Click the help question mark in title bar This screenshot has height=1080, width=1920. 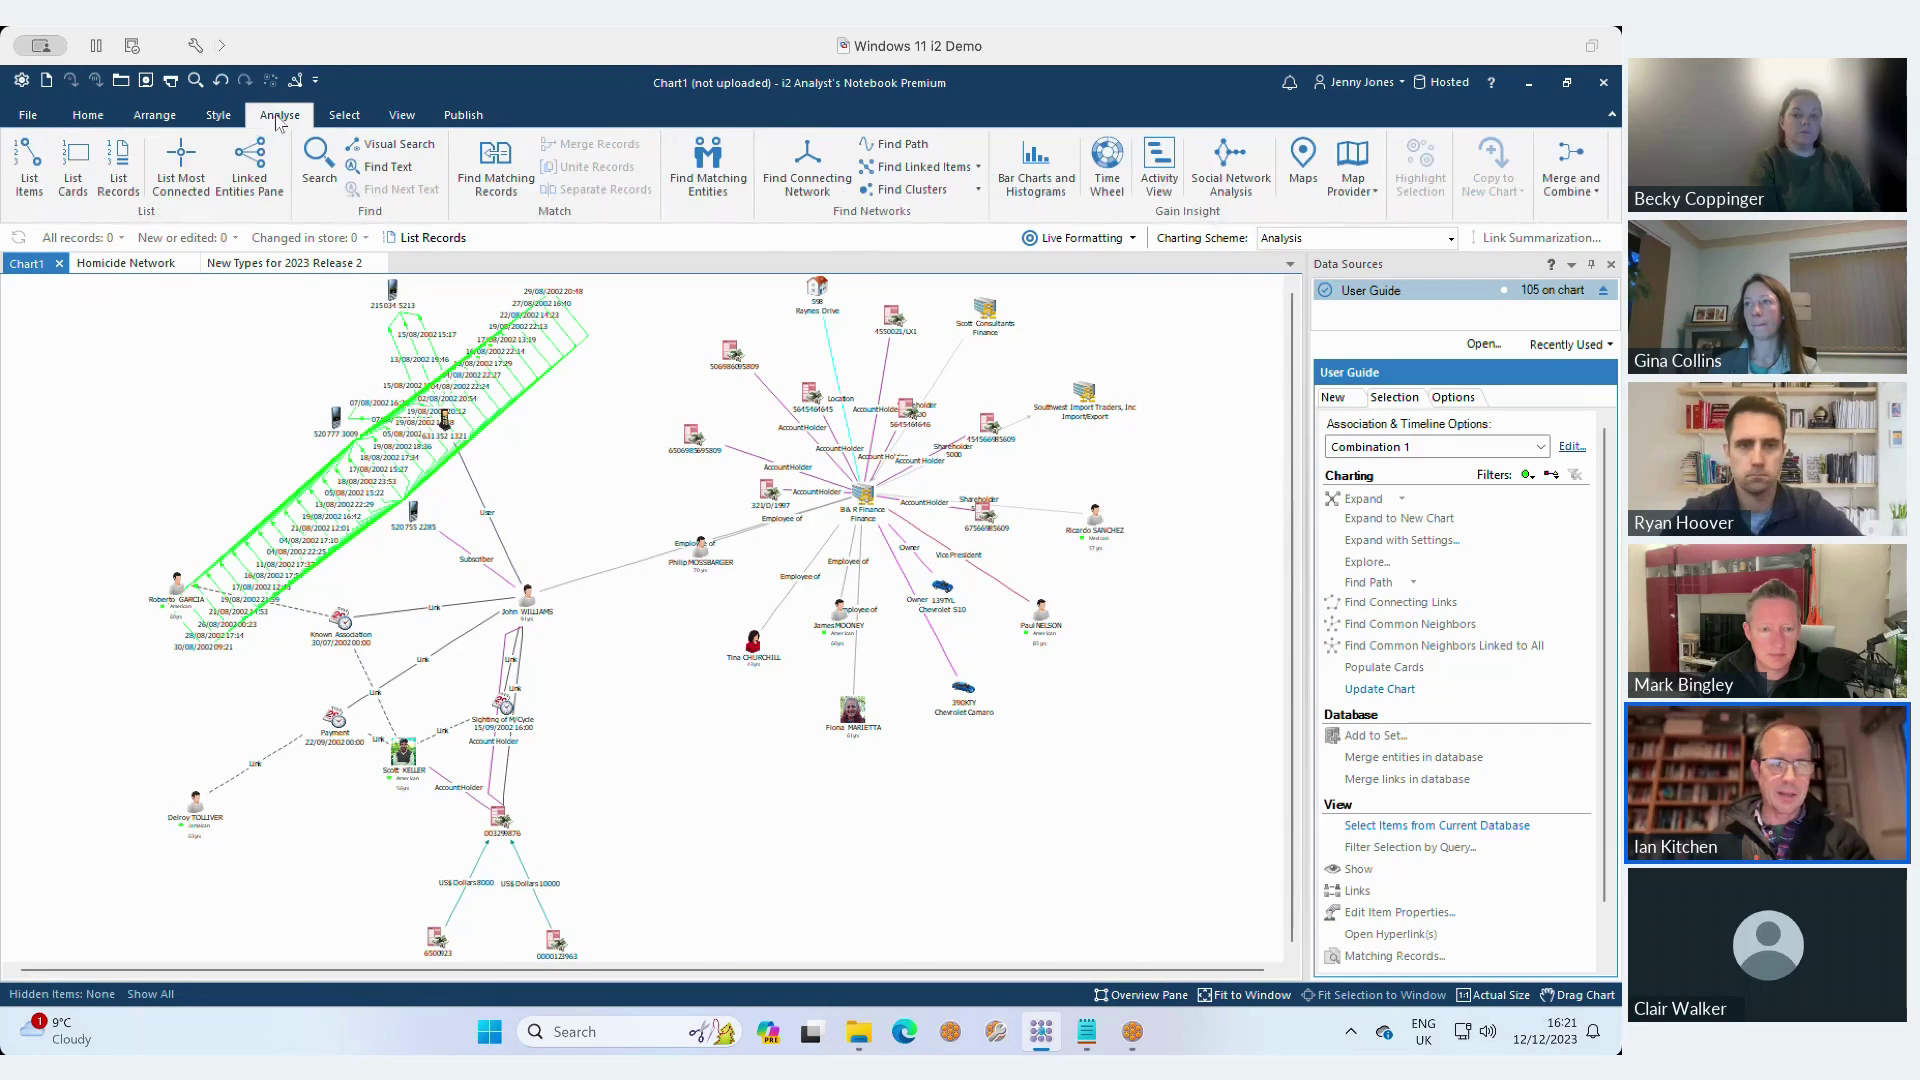pyautogui.click(x=1491, y=83)
